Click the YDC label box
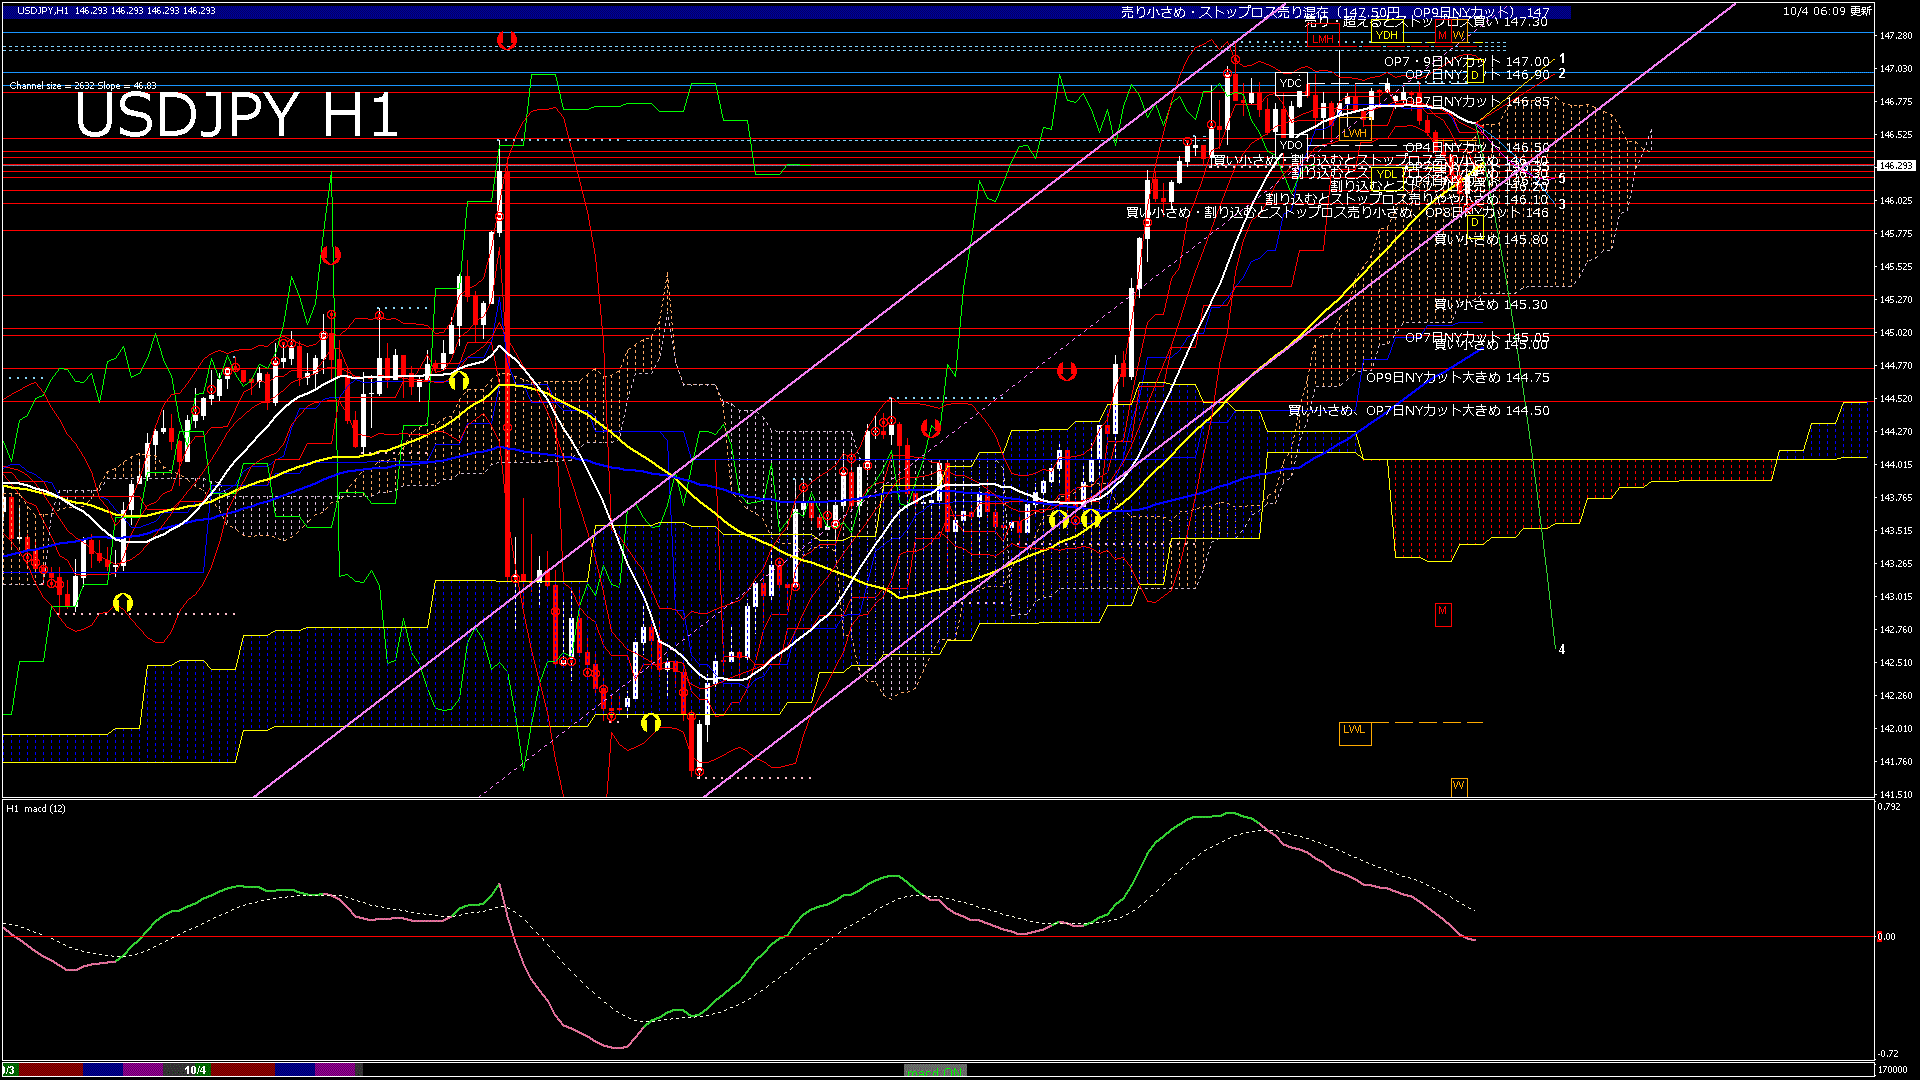 coord(1290,83)
